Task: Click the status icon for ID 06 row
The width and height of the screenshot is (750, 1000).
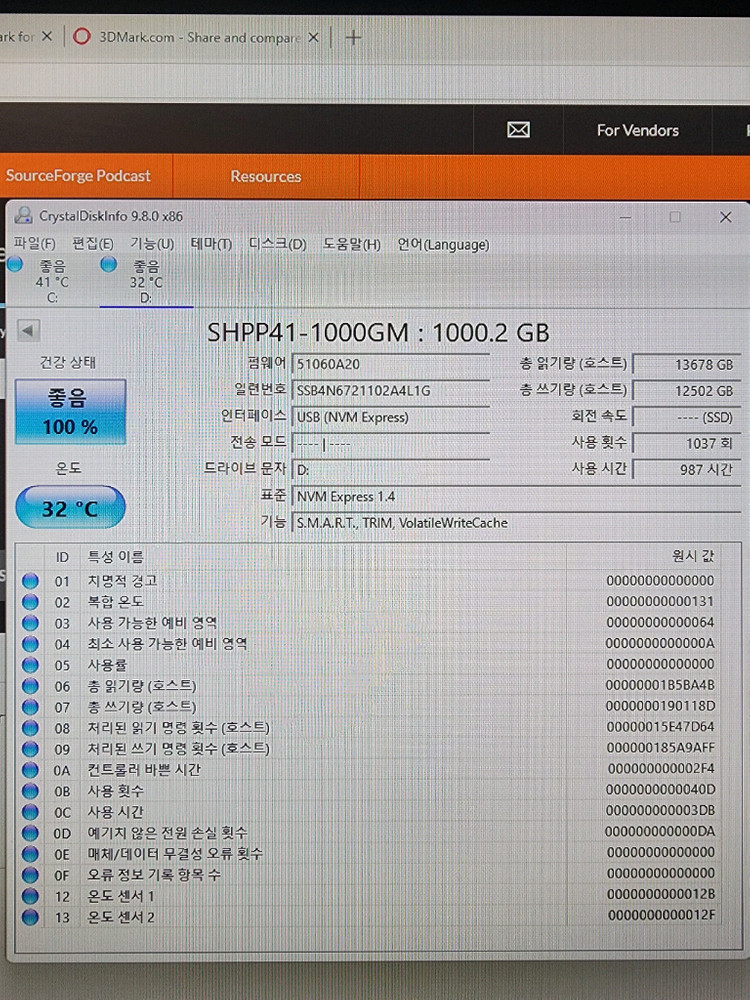Action: [30, 686]
